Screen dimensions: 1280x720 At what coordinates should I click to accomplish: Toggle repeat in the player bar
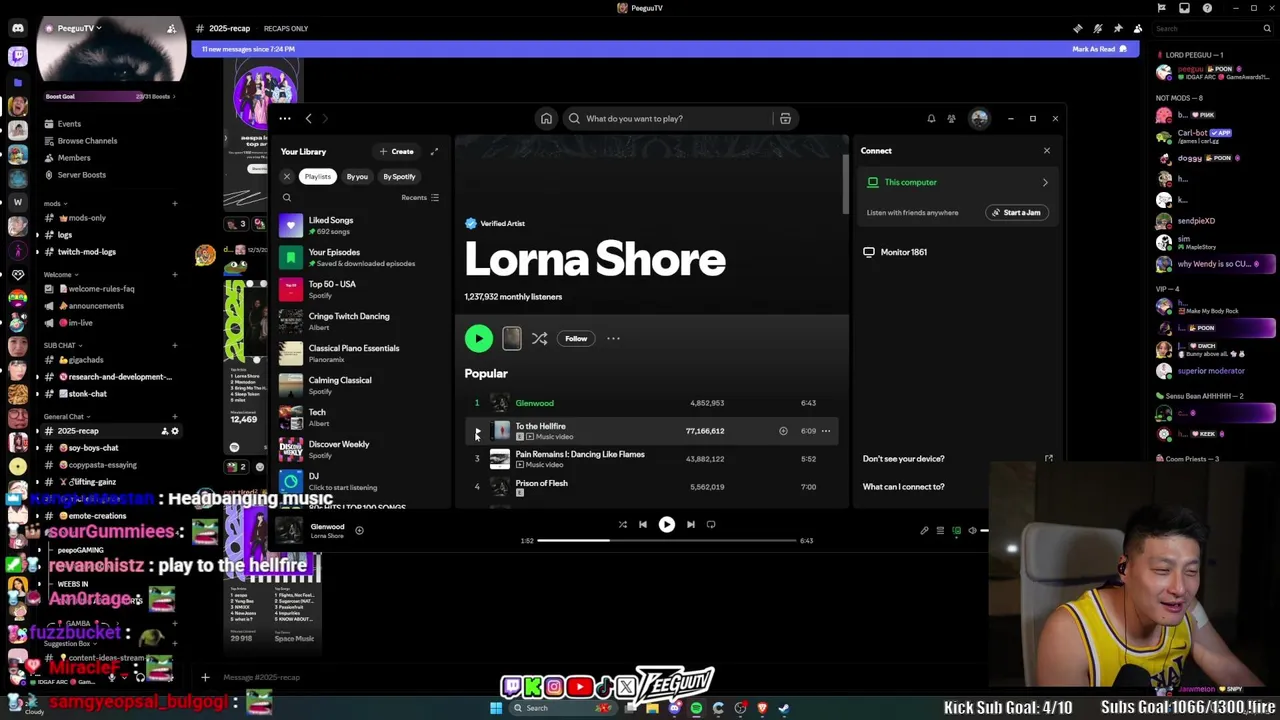[x=711, y=524]
